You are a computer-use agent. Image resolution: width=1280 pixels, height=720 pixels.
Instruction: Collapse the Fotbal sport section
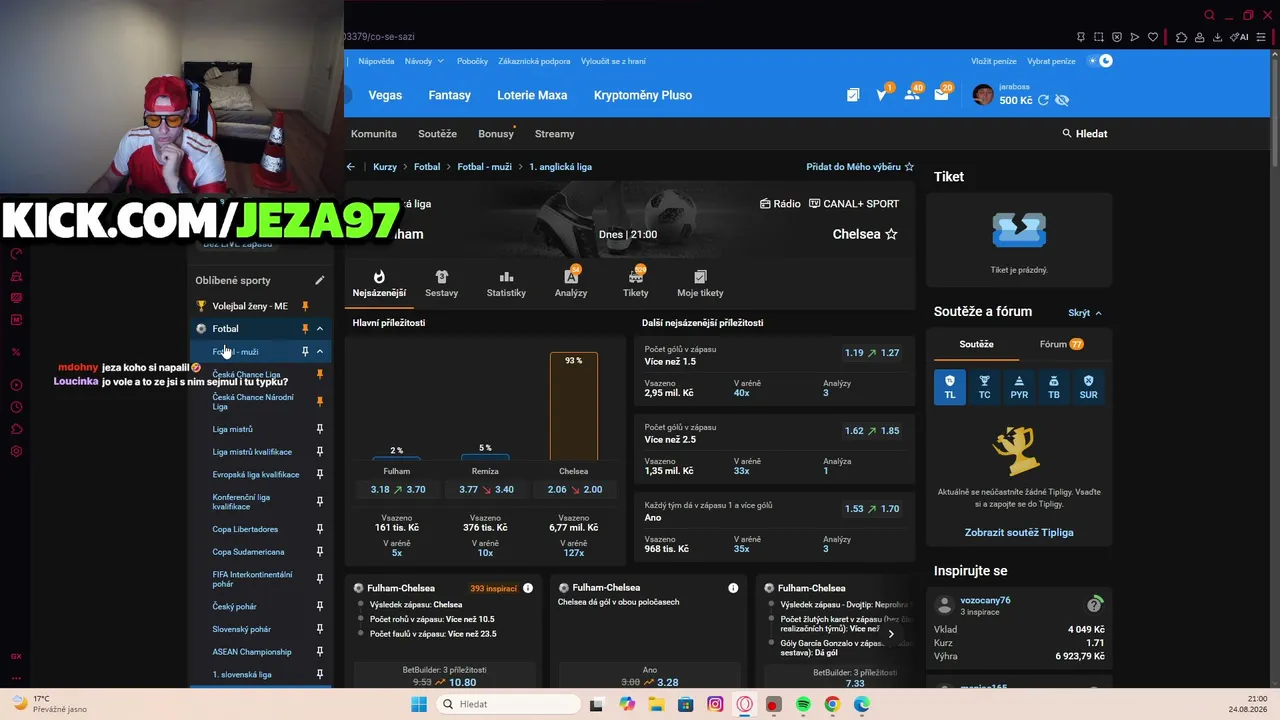pos(320,329)
